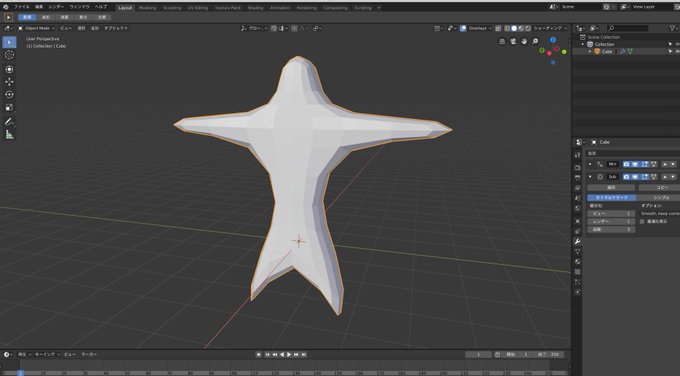Open the Material sphere tab in properties
The image size is (680, 376).
pos(577,262)
